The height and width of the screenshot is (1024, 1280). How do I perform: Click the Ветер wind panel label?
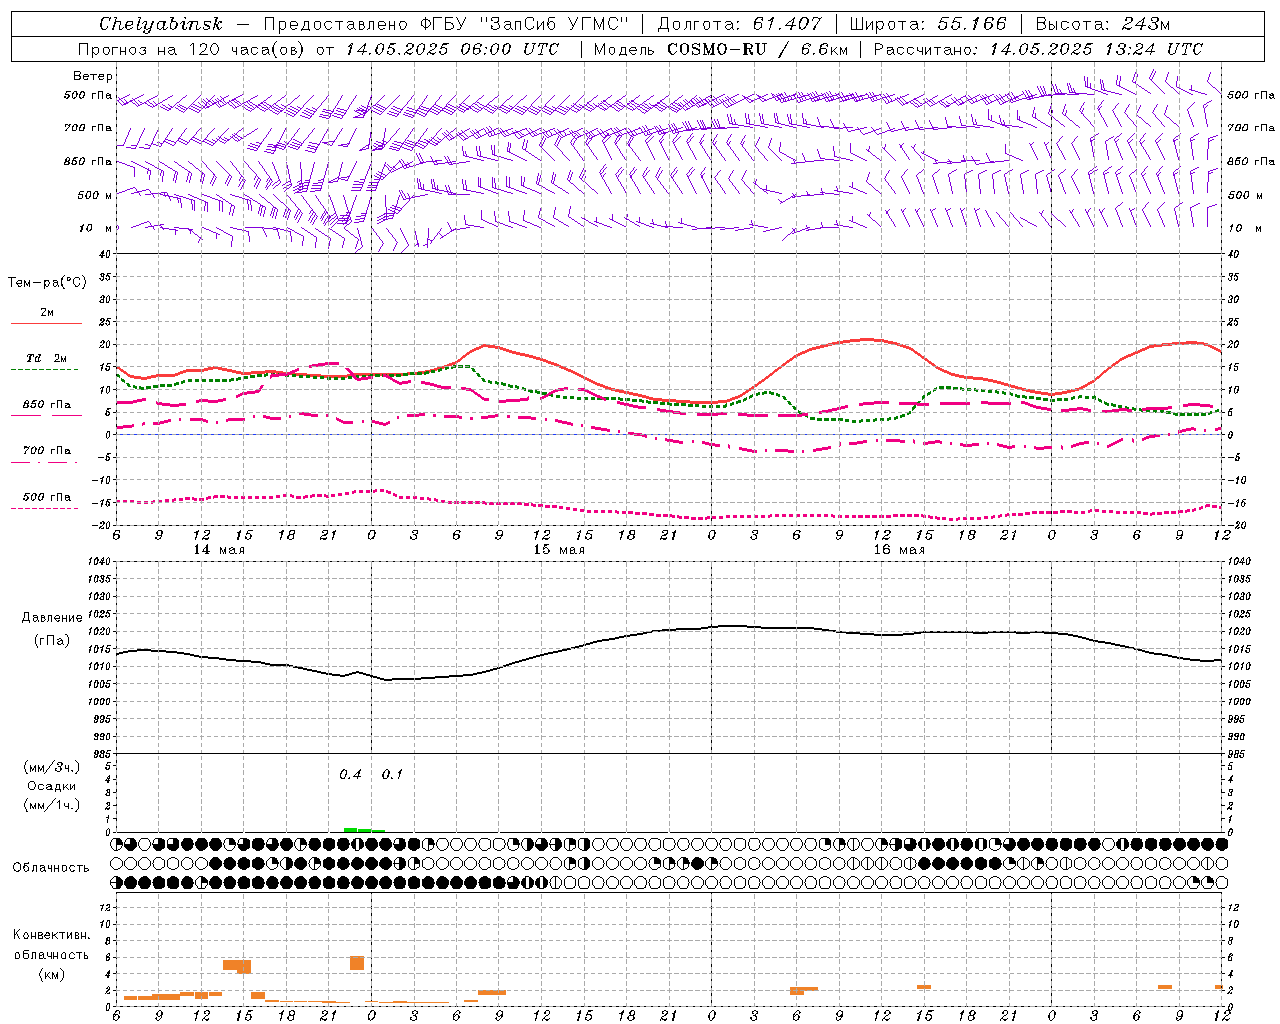[x=92, y=76]
